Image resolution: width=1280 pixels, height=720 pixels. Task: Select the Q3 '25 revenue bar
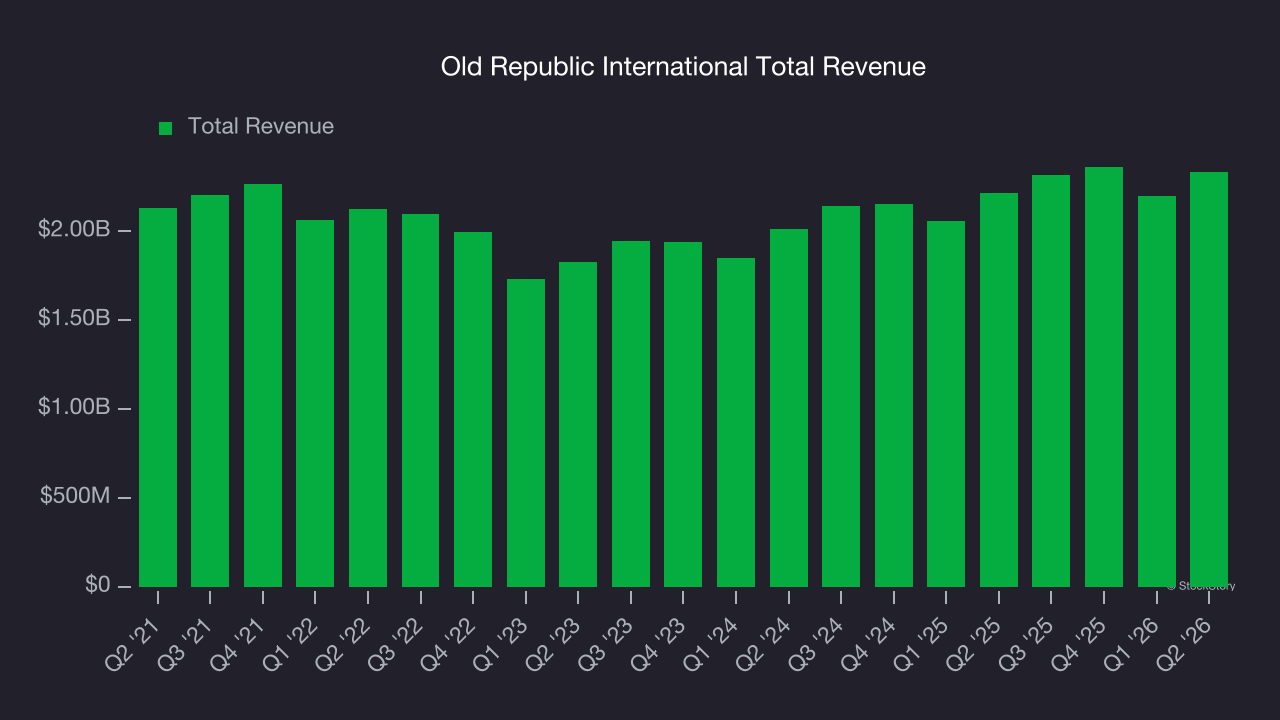pyautogui.click(x=1051, y=381)
